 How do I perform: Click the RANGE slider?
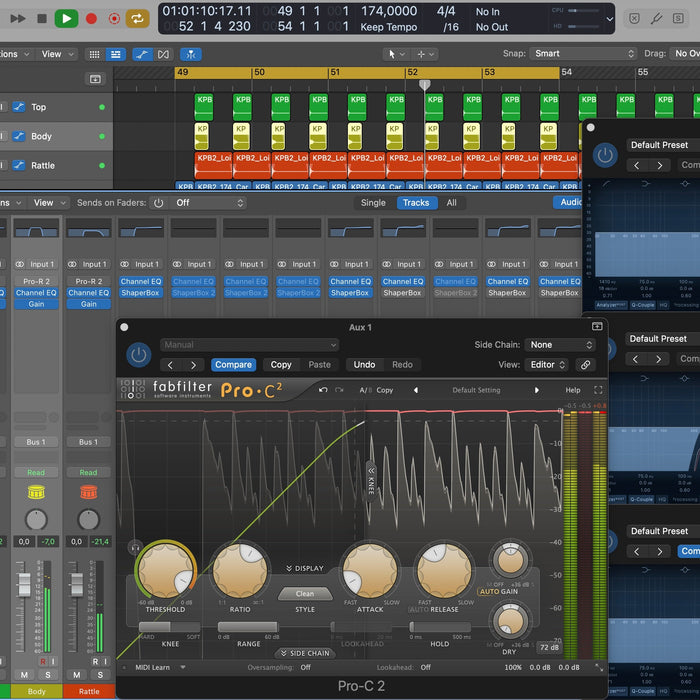[248, 627]
